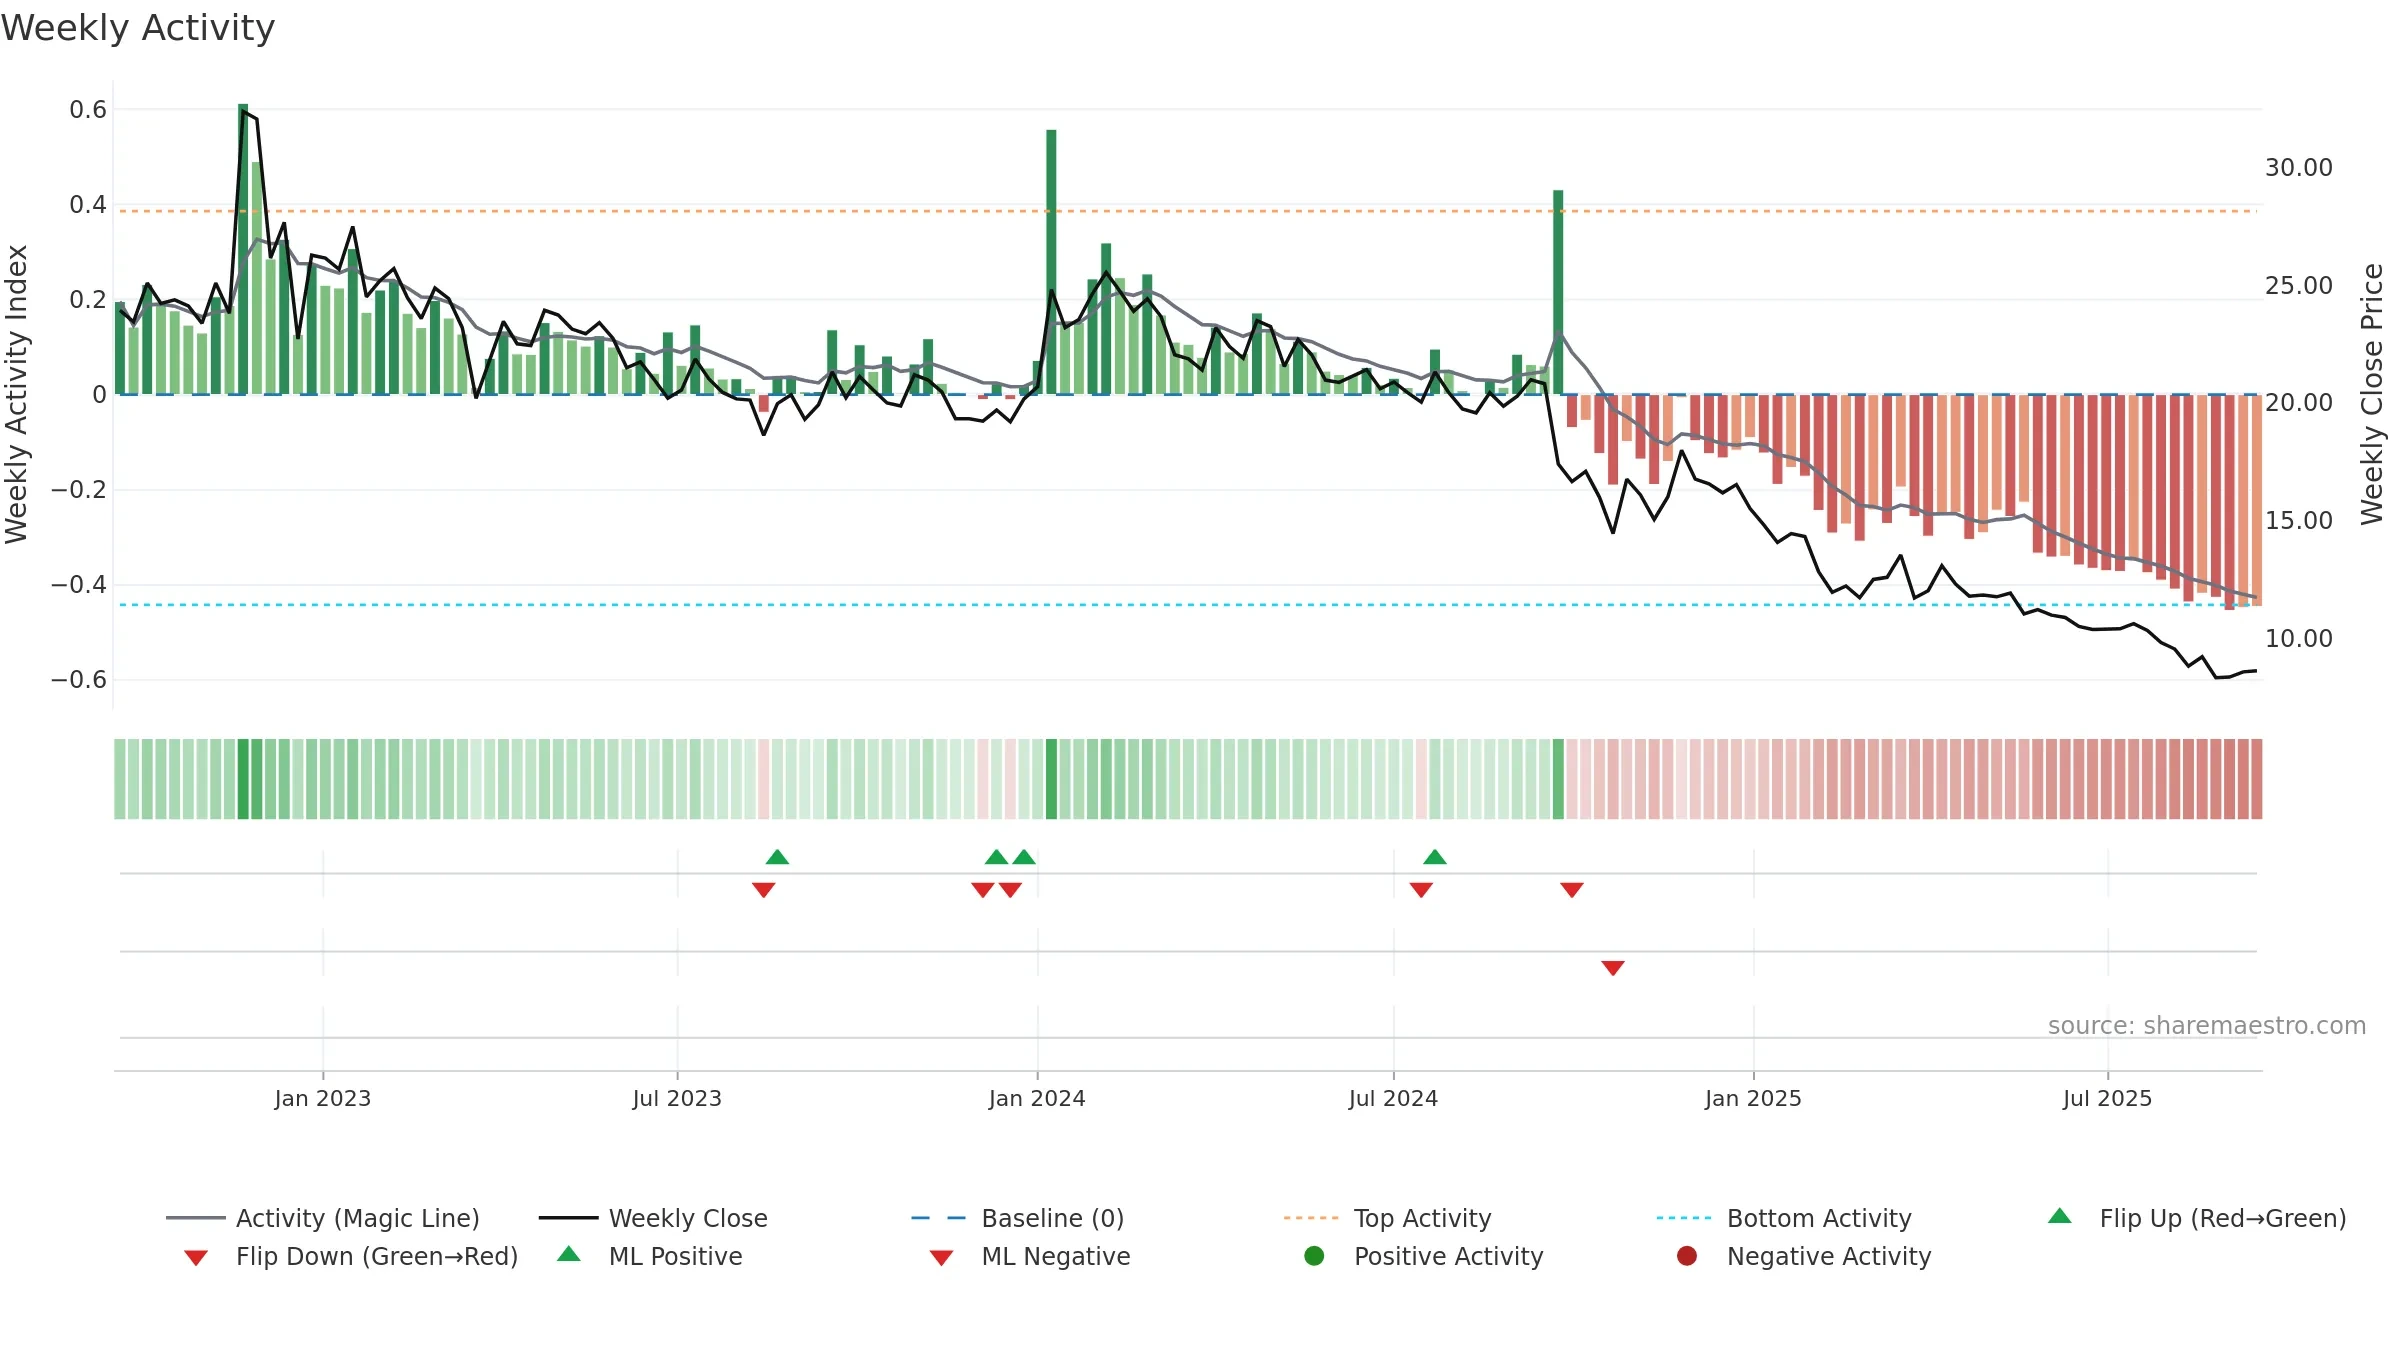Viewport: 2400px width, 1350px height.
Task: Click the leftmost green heatmap cell
Action: pyautogui.click(x=120, y=779)
